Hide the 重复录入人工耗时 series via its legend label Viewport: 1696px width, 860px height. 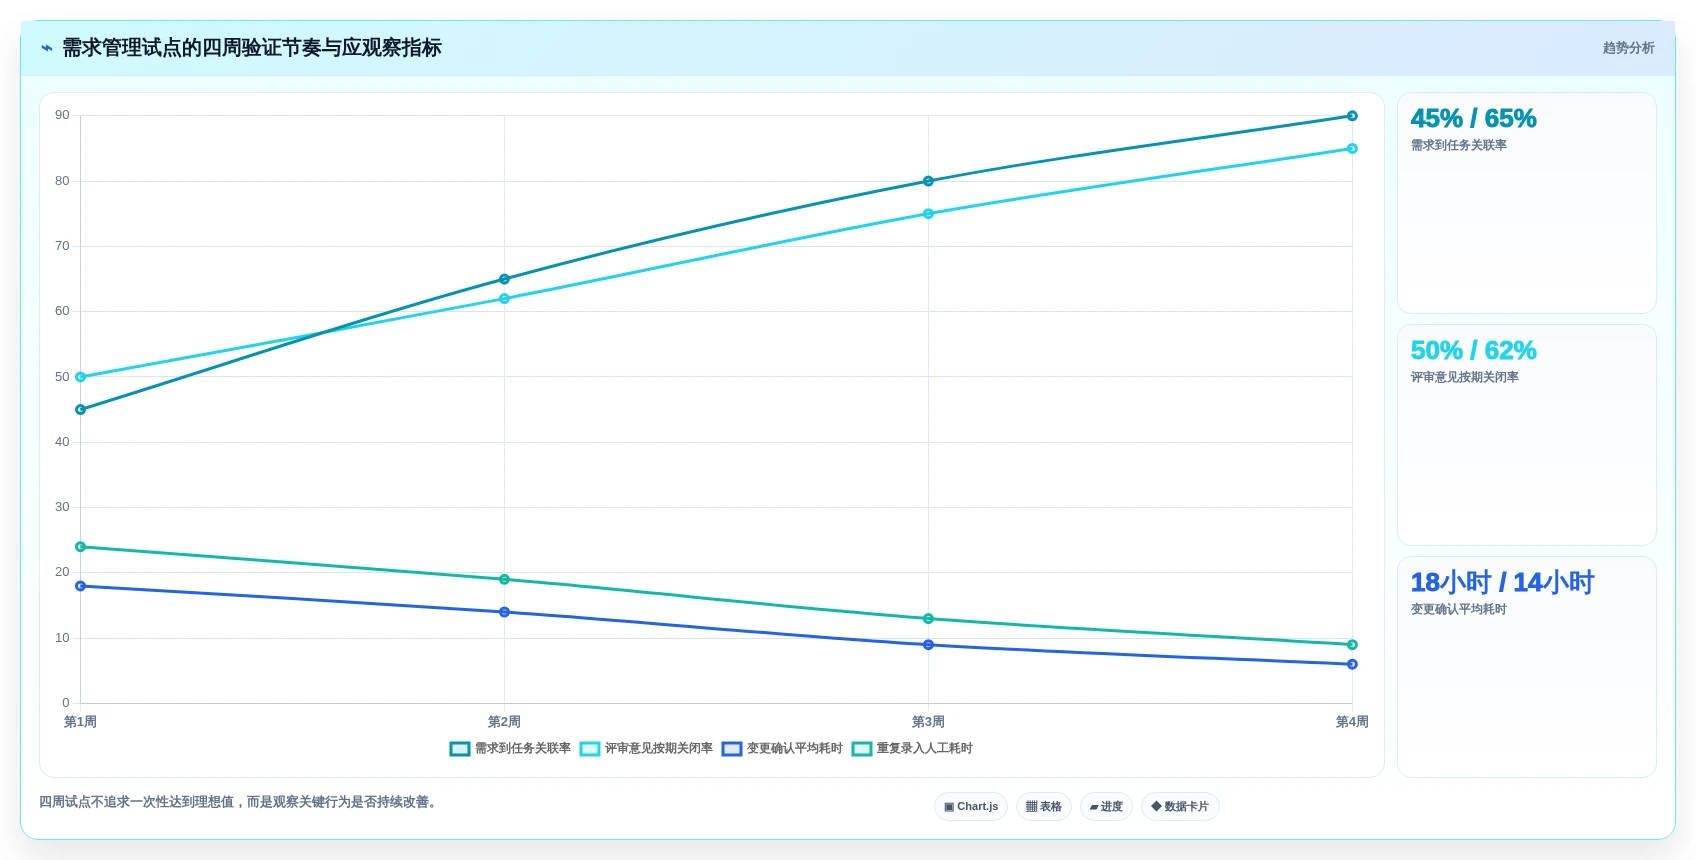pyautogui.click(x=924, y=749)
